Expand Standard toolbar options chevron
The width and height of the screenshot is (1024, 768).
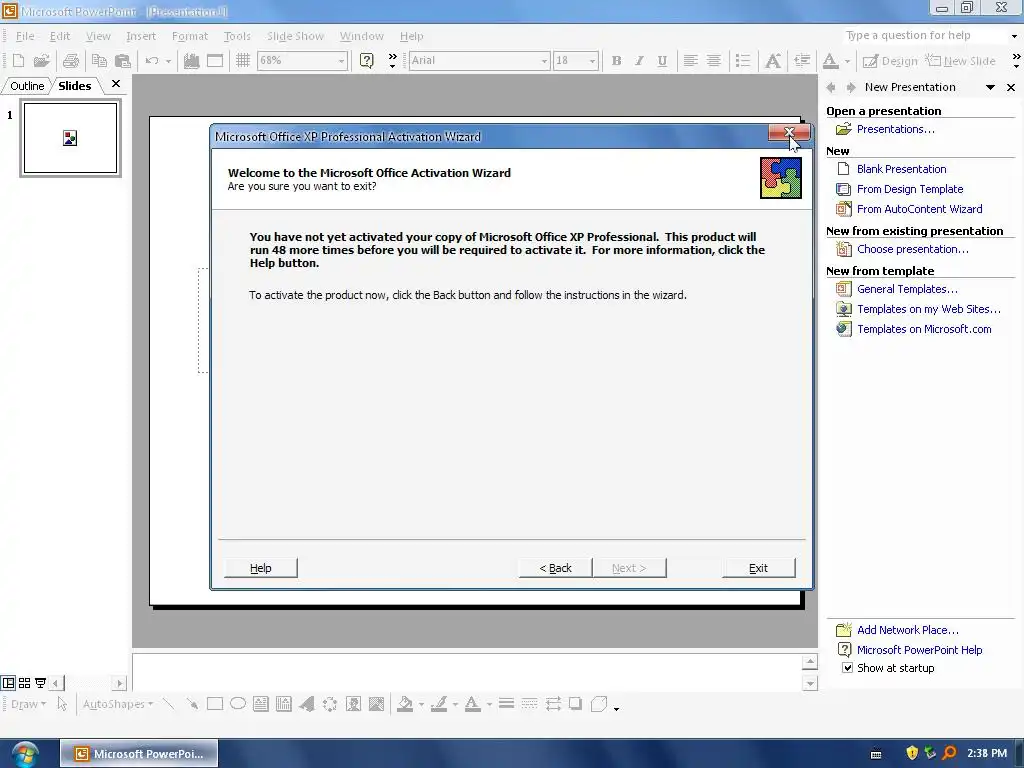pyautogui.click(x=392, y=61)
